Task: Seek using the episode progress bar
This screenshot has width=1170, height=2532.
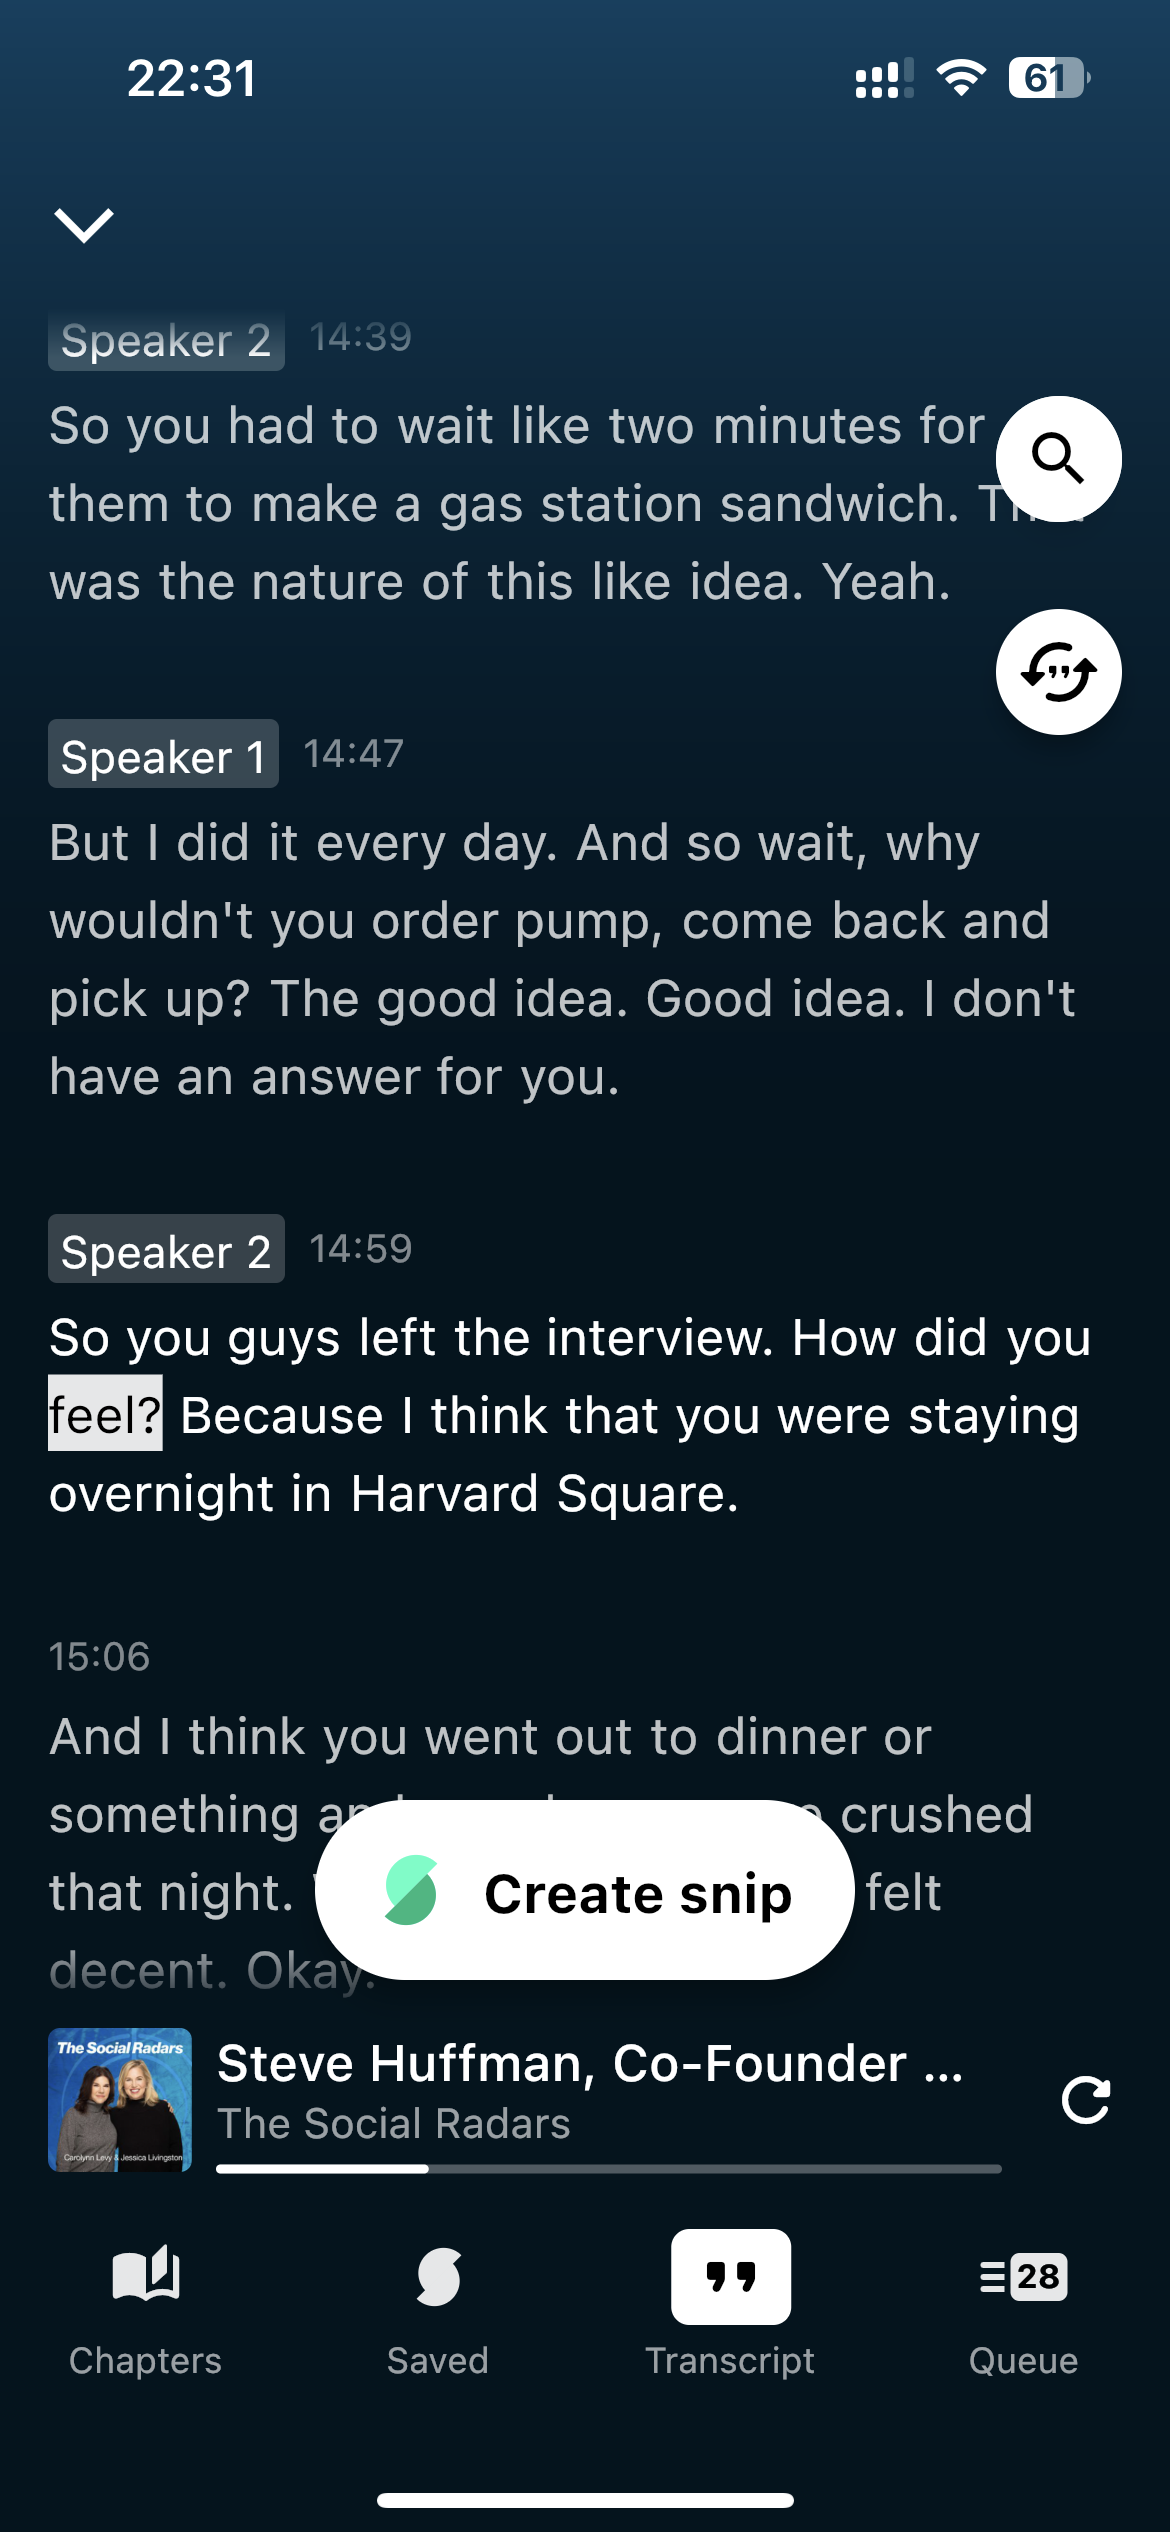Action: click(x=608, y=2169)
